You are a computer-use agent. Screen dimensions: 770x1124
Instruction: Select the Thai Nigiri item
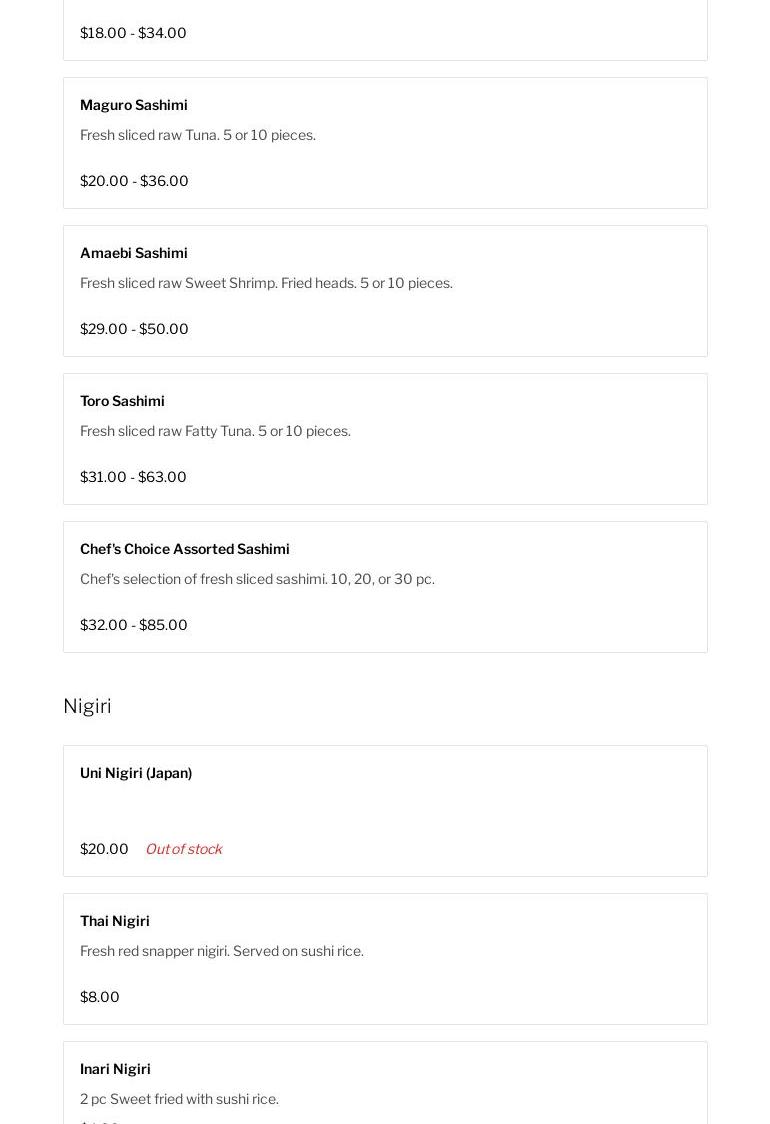tap(115, 921)
